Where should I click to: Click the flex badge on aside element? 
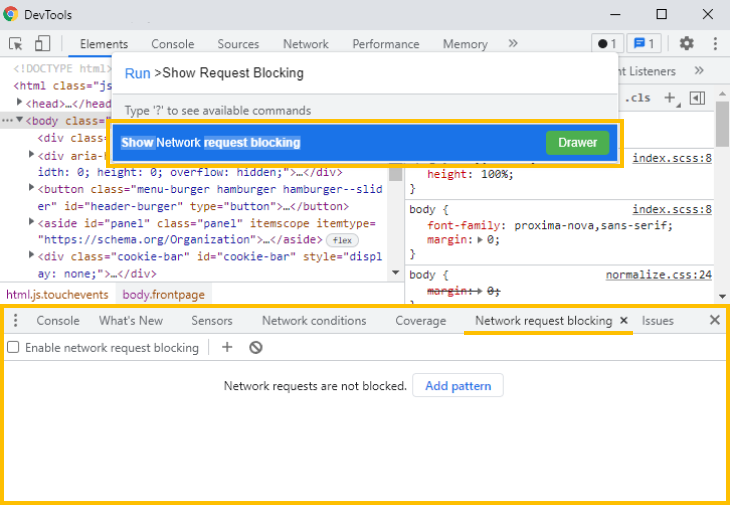343,240
